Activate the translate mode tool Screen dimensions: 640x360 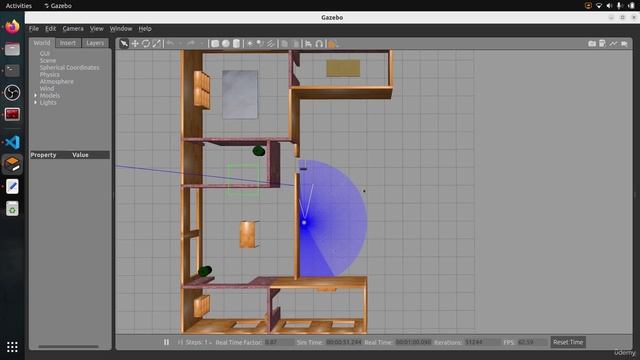(135, 44)
